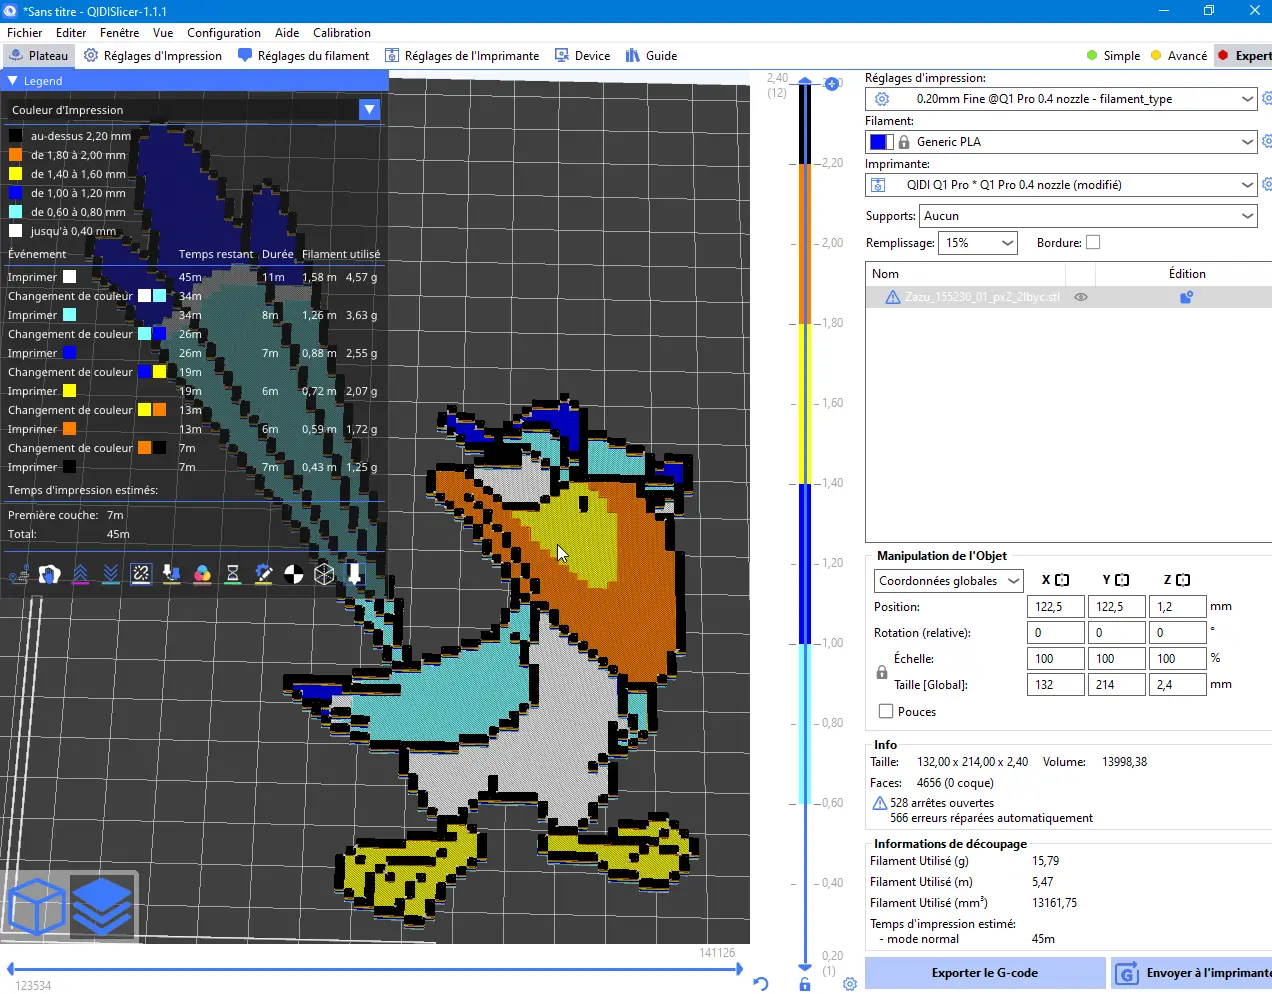This screenshot has height=994, width=1272.
Task: Open the Aide menu
Action: pos(287,33)
